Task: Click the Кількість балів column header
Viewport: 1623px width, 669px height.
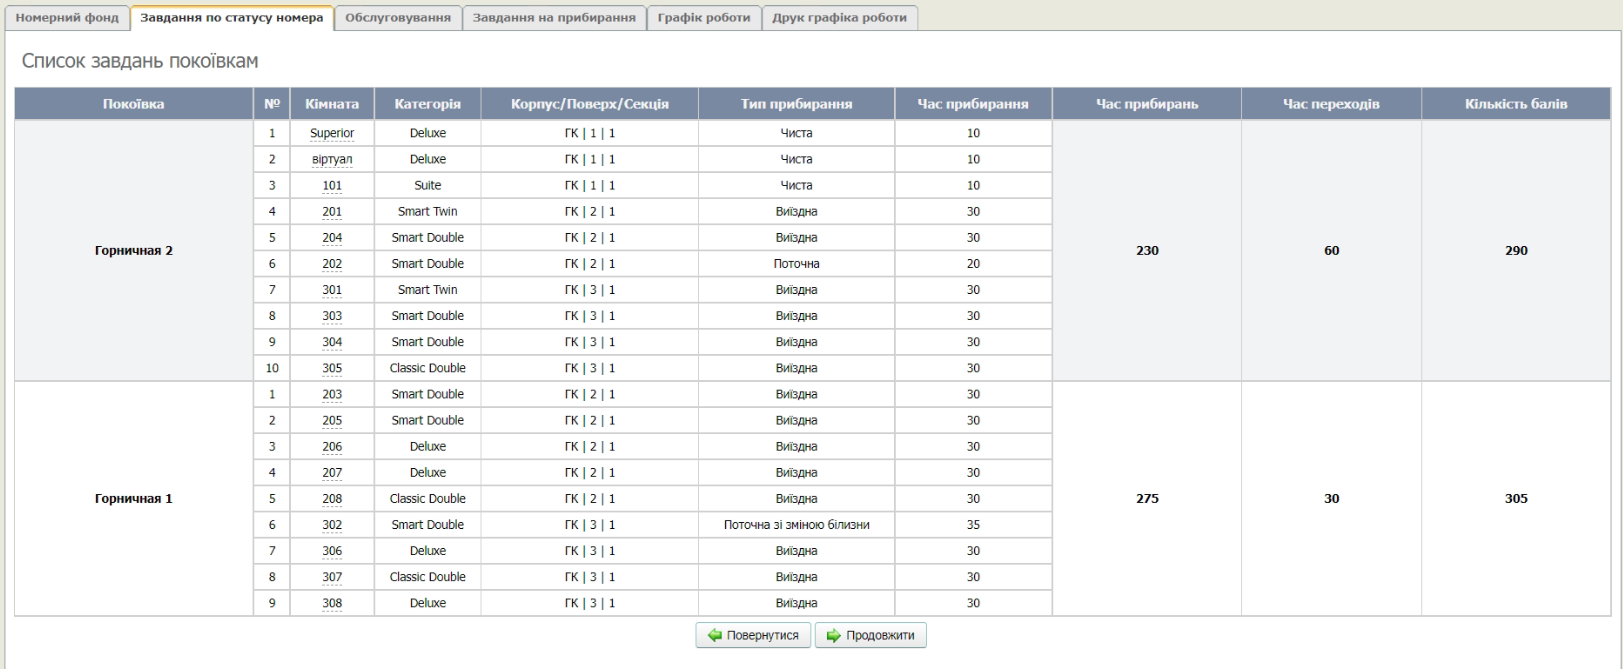Action: coord(1515,104)
